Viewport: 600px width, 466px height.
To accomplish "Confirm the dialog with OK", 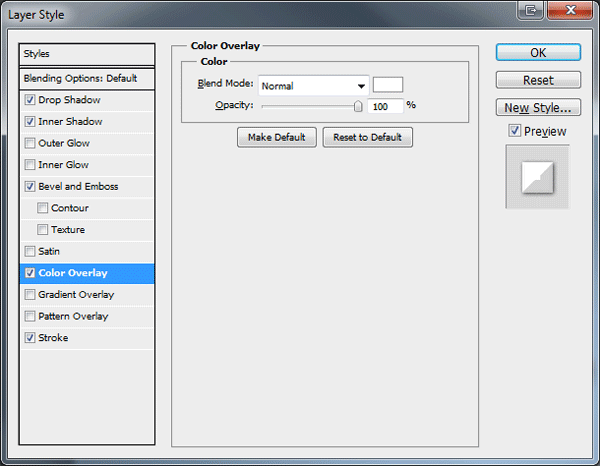I will click(538, 52).
